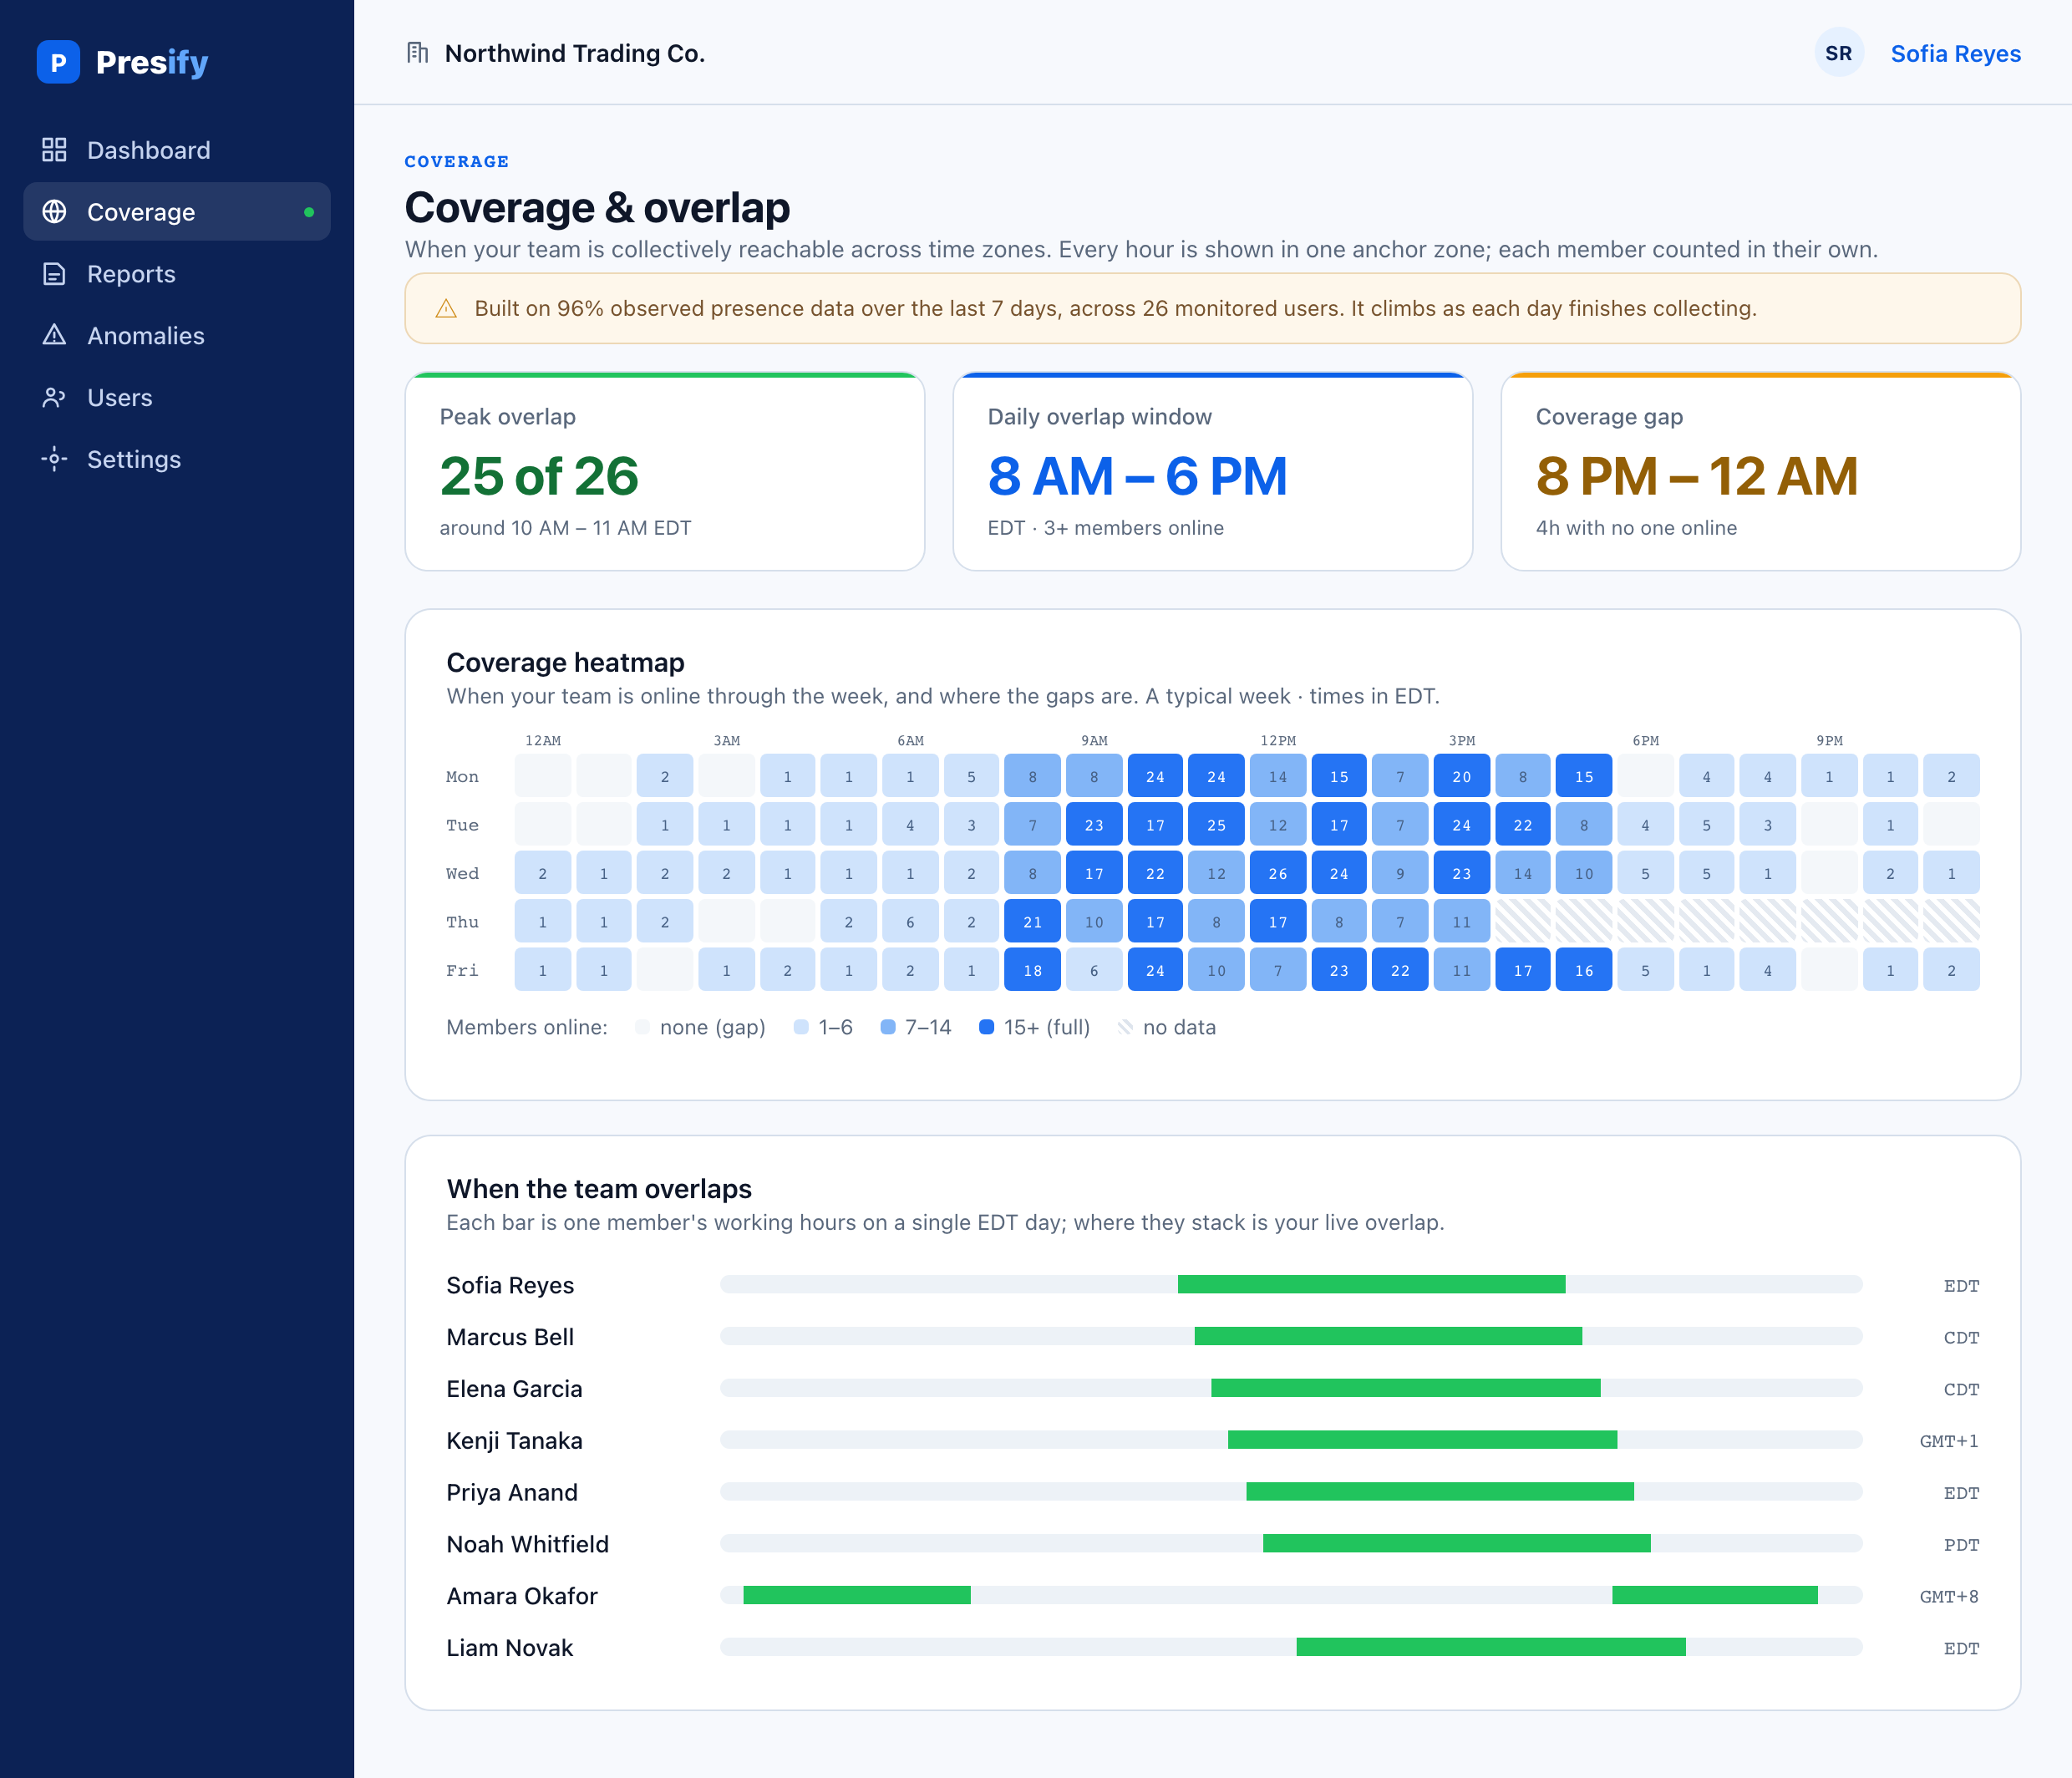
Task: Click the Users people icon
Action: (x=54, y=397)
